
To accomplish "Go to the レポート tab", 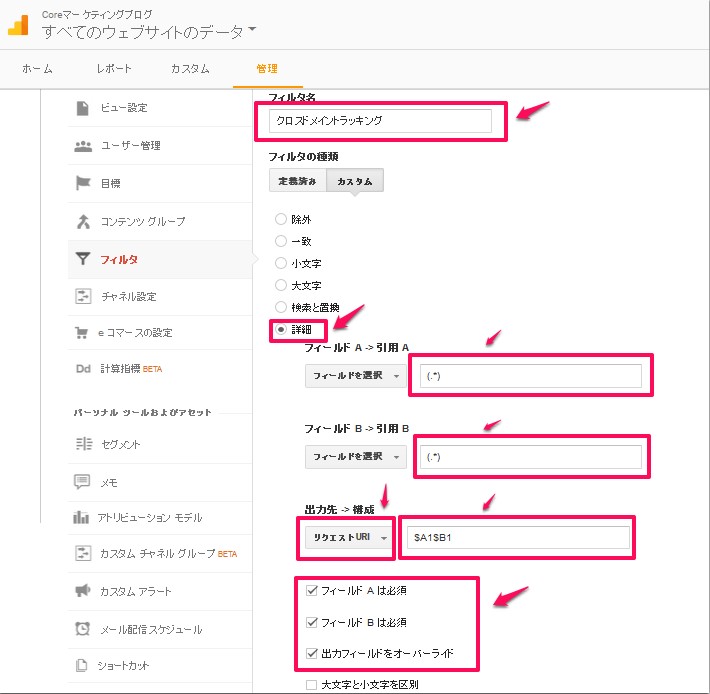I will (114, 69).
